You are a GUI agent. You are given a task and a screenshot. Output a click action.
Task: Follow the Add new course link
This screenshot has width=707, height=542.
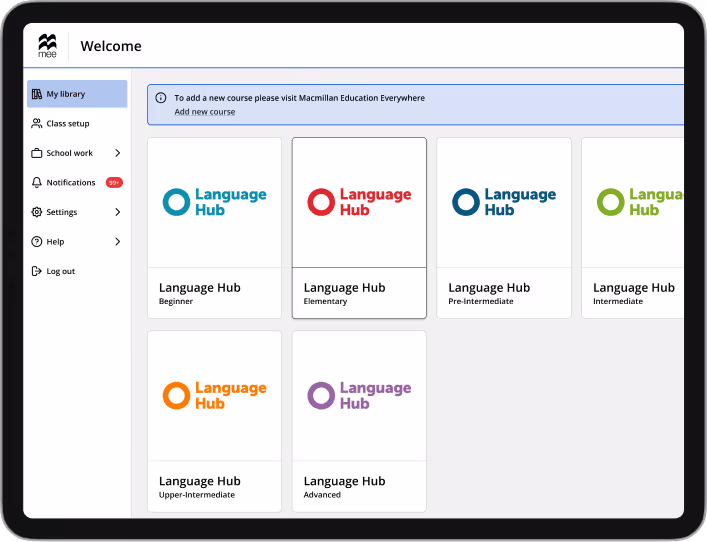(205, 112)
